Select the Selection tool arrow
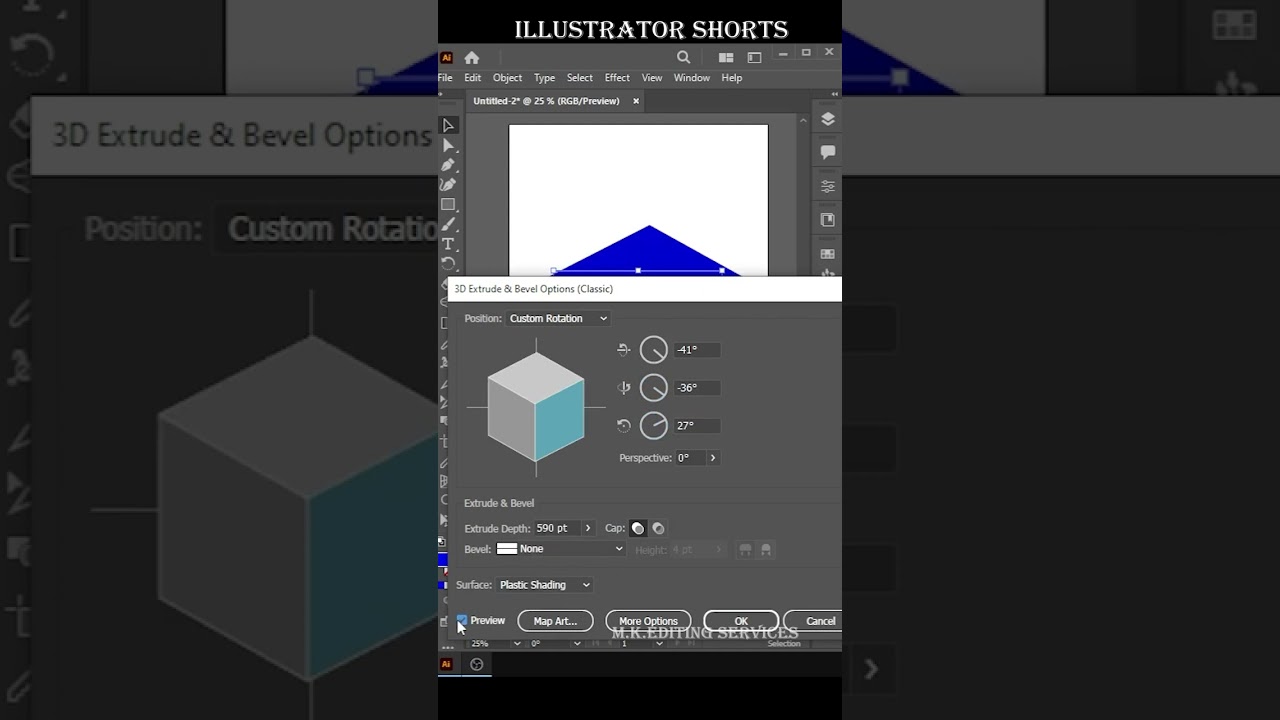This screenshot has width=1280, height=720. click(448, 125)
